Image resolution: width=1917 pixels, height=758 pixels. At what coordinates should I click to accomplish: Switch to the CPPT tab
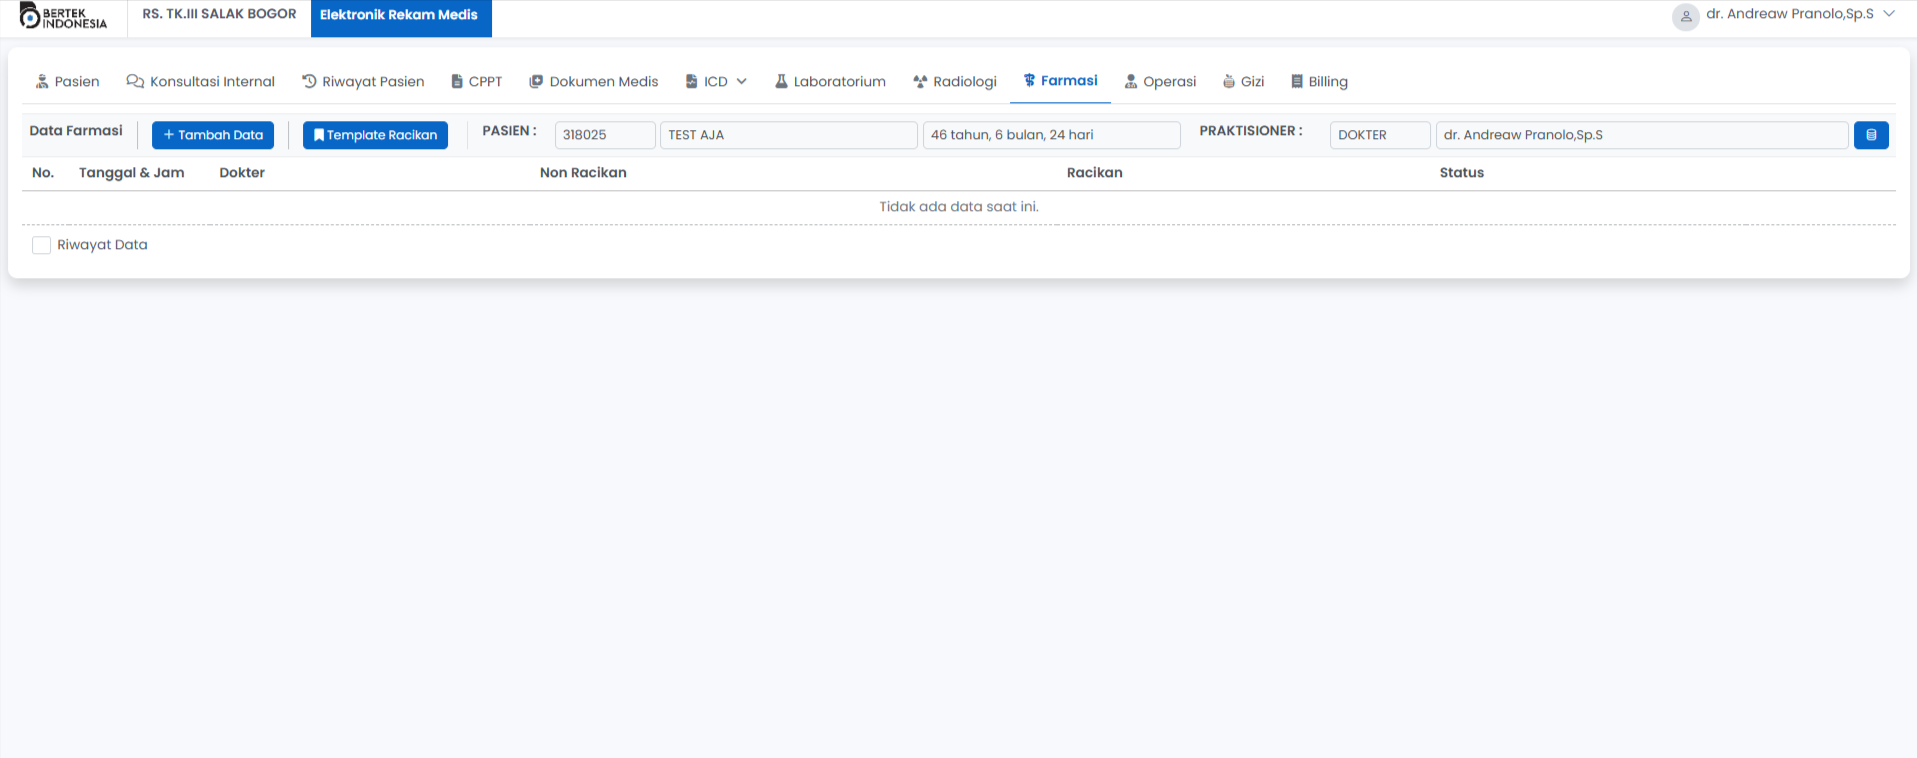pos(476,82)
